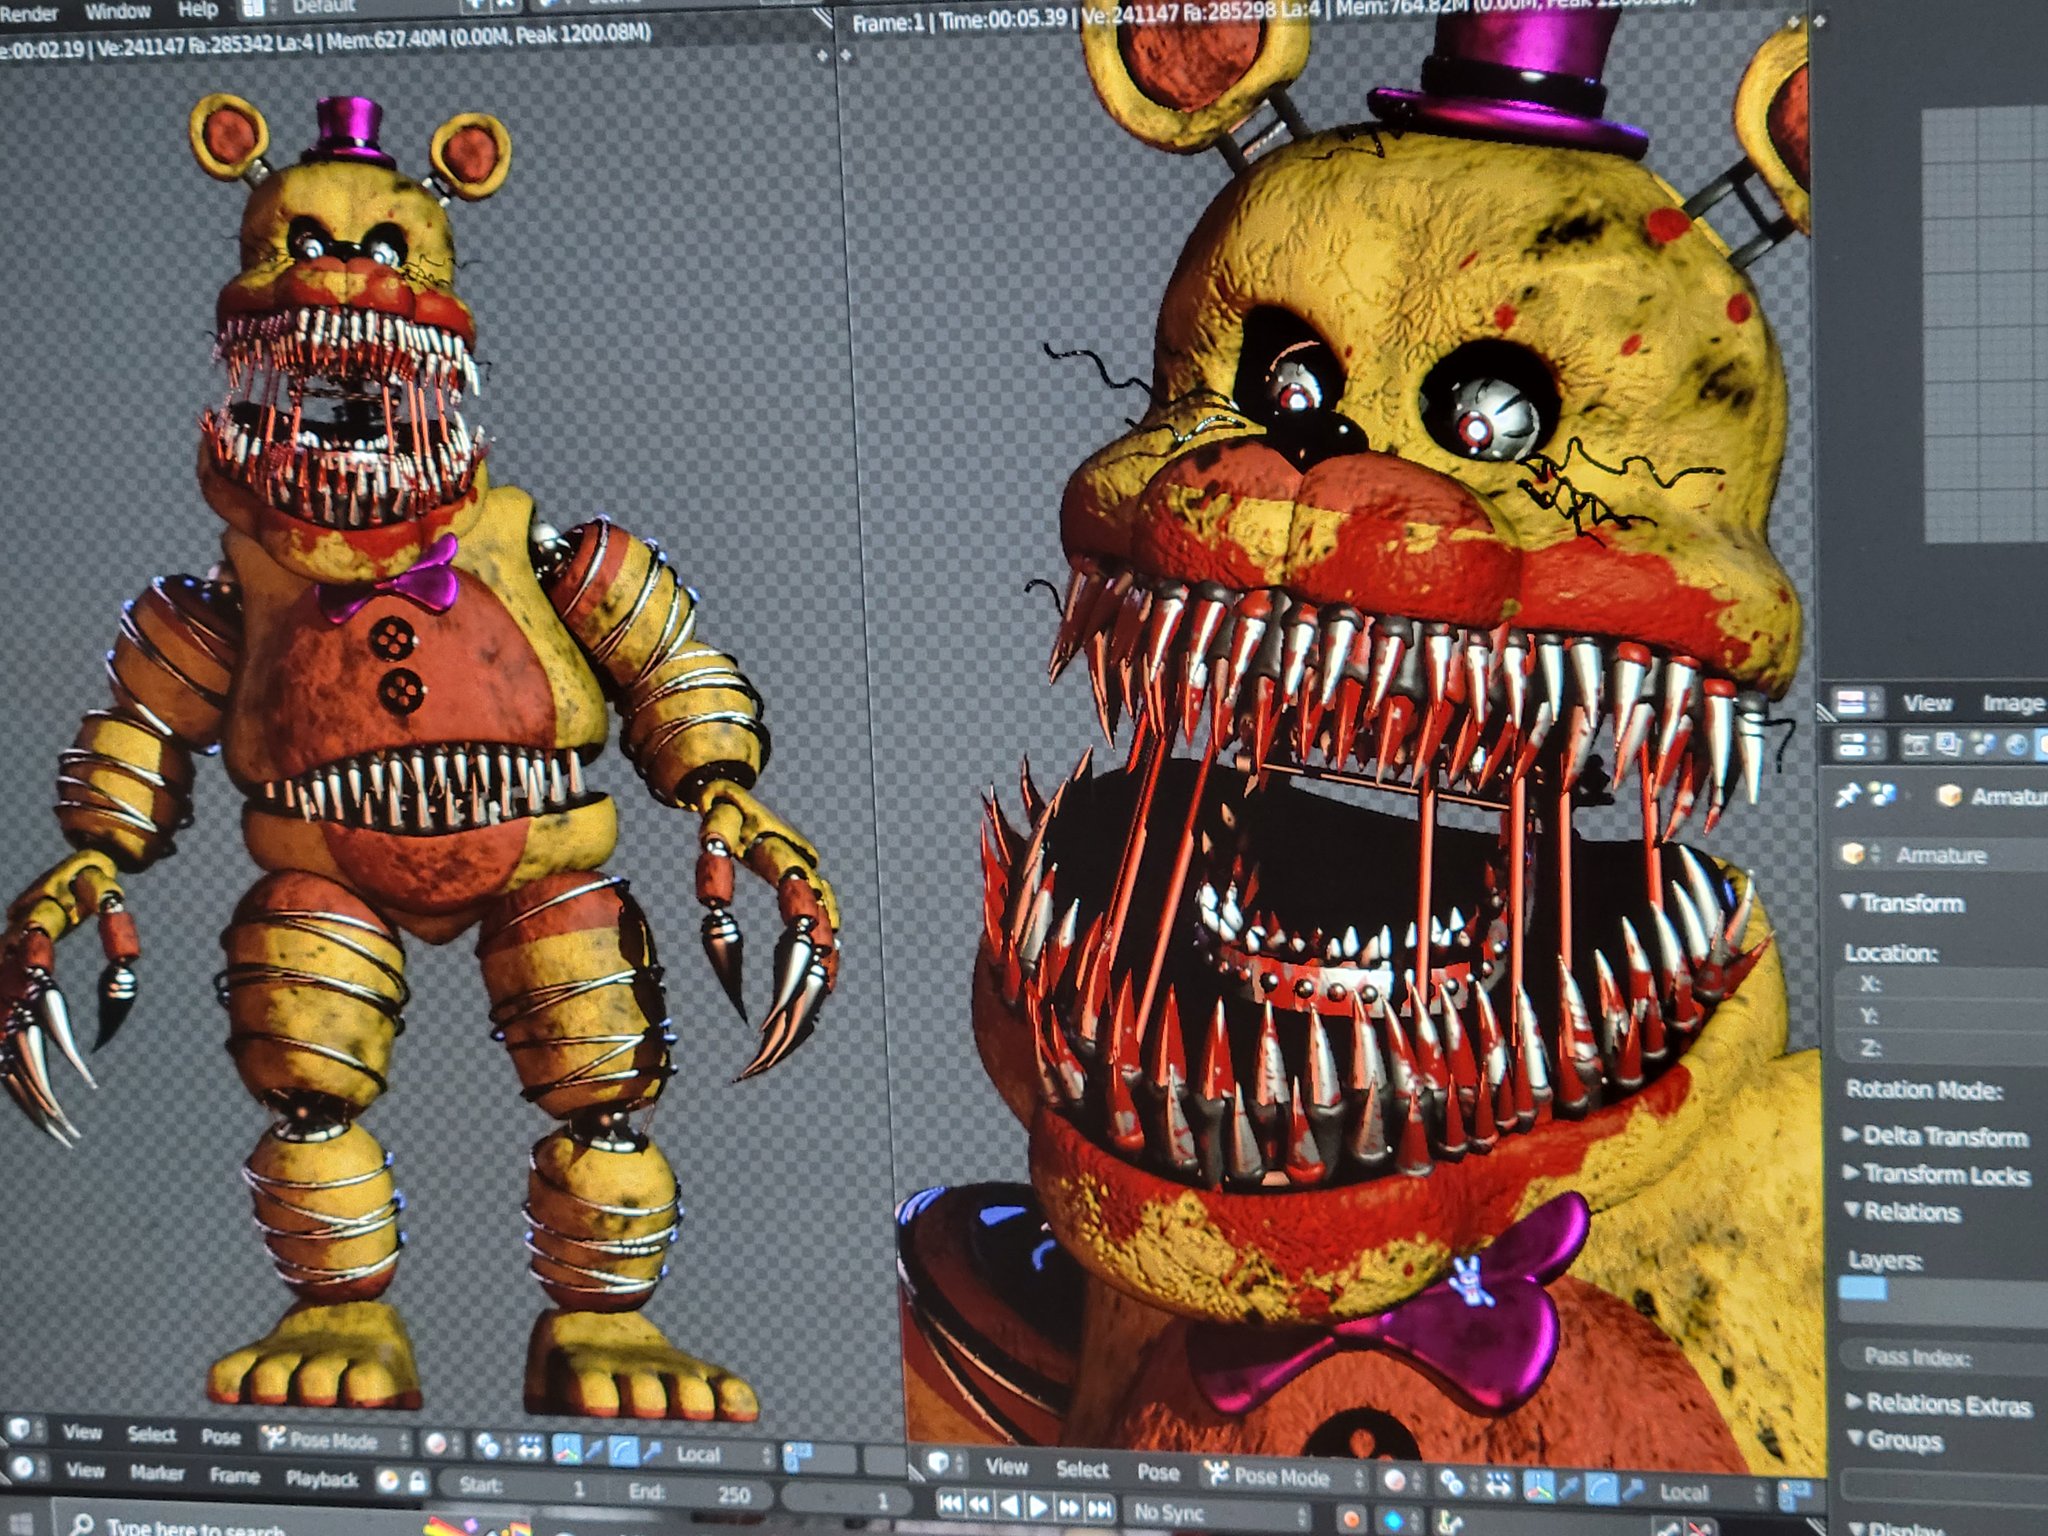This screenshot has height=1536, width=2048.
Task: Open timeline Frame menu
Action: tap(235, 1476)
